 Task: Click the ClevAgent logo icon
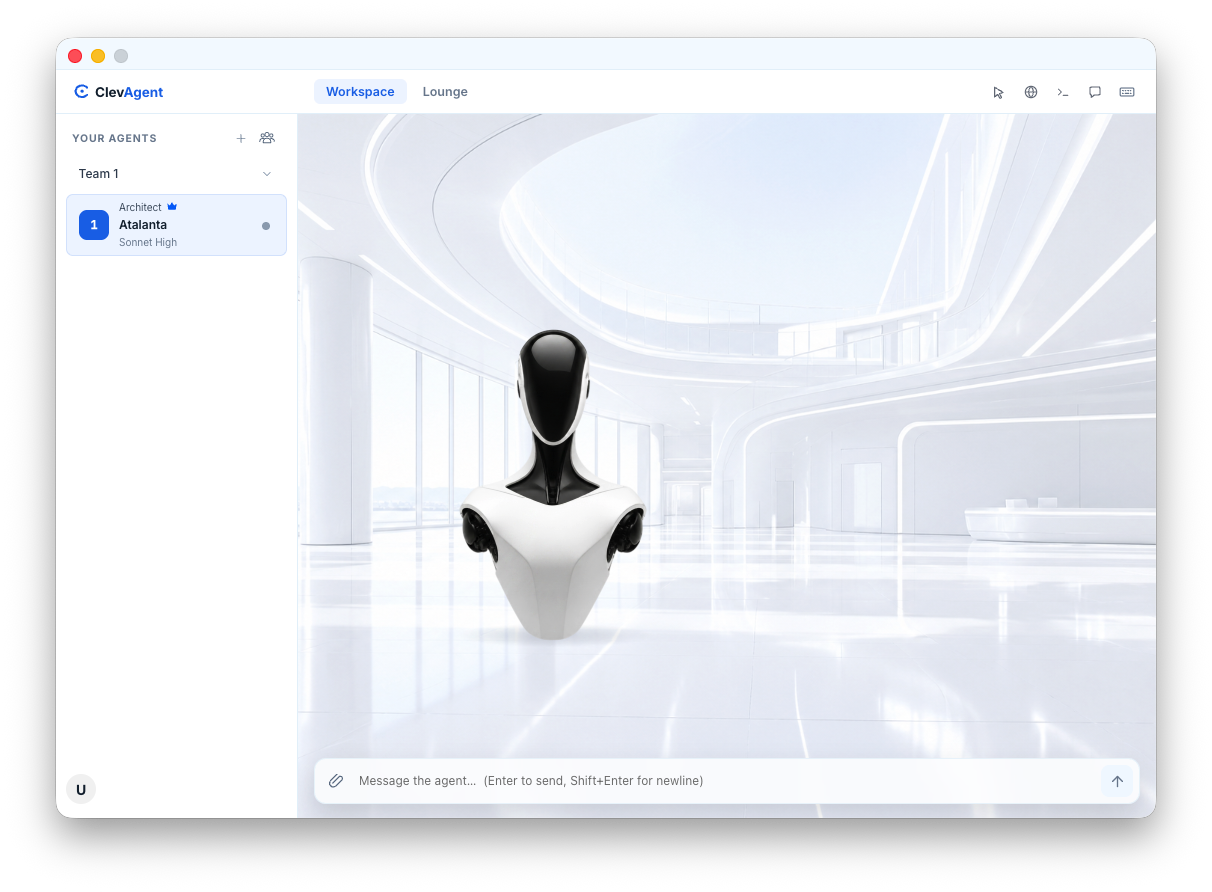tap(82, 92)
